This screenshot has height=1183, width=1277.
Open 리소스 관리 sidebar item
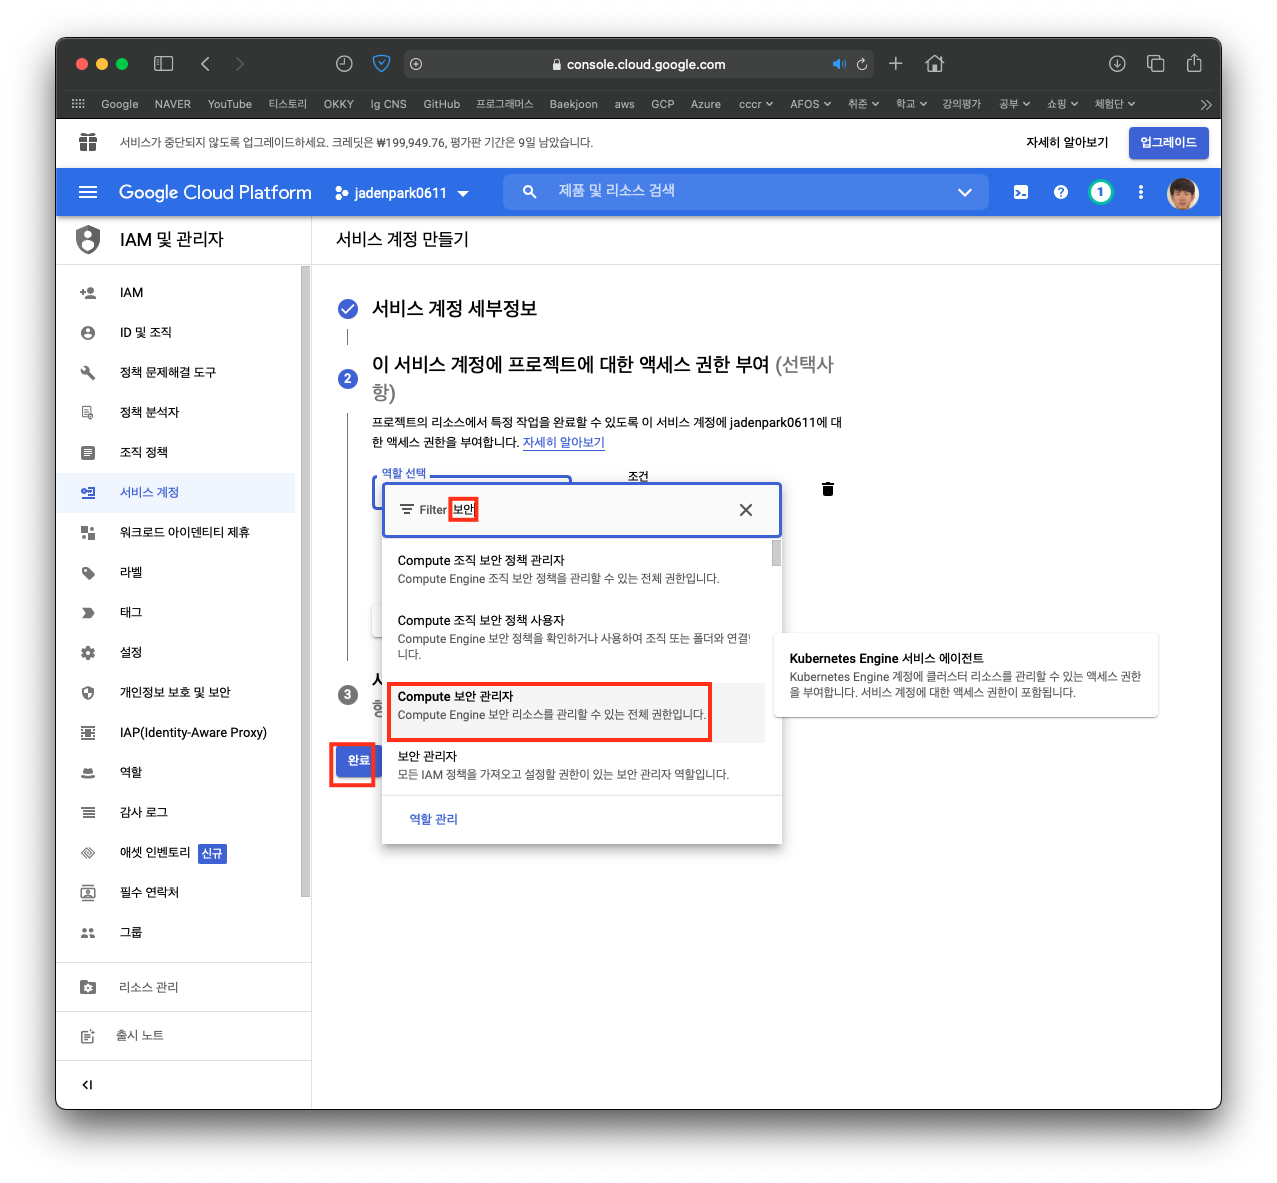pos(183,987)
